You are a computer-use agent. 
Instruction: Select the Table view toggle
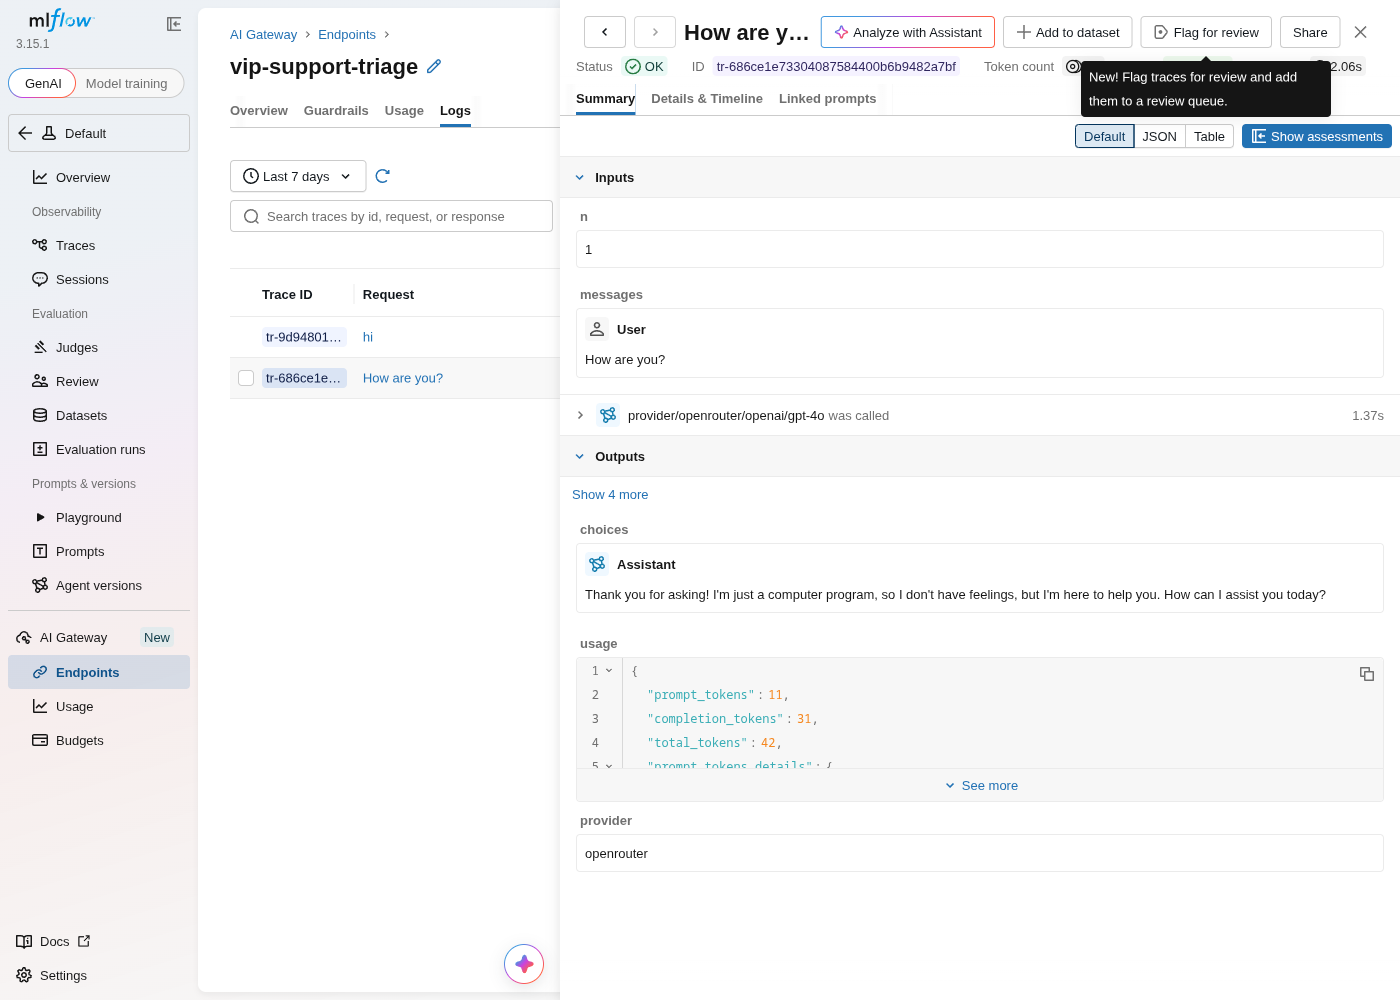click(x=1209, y=136)
